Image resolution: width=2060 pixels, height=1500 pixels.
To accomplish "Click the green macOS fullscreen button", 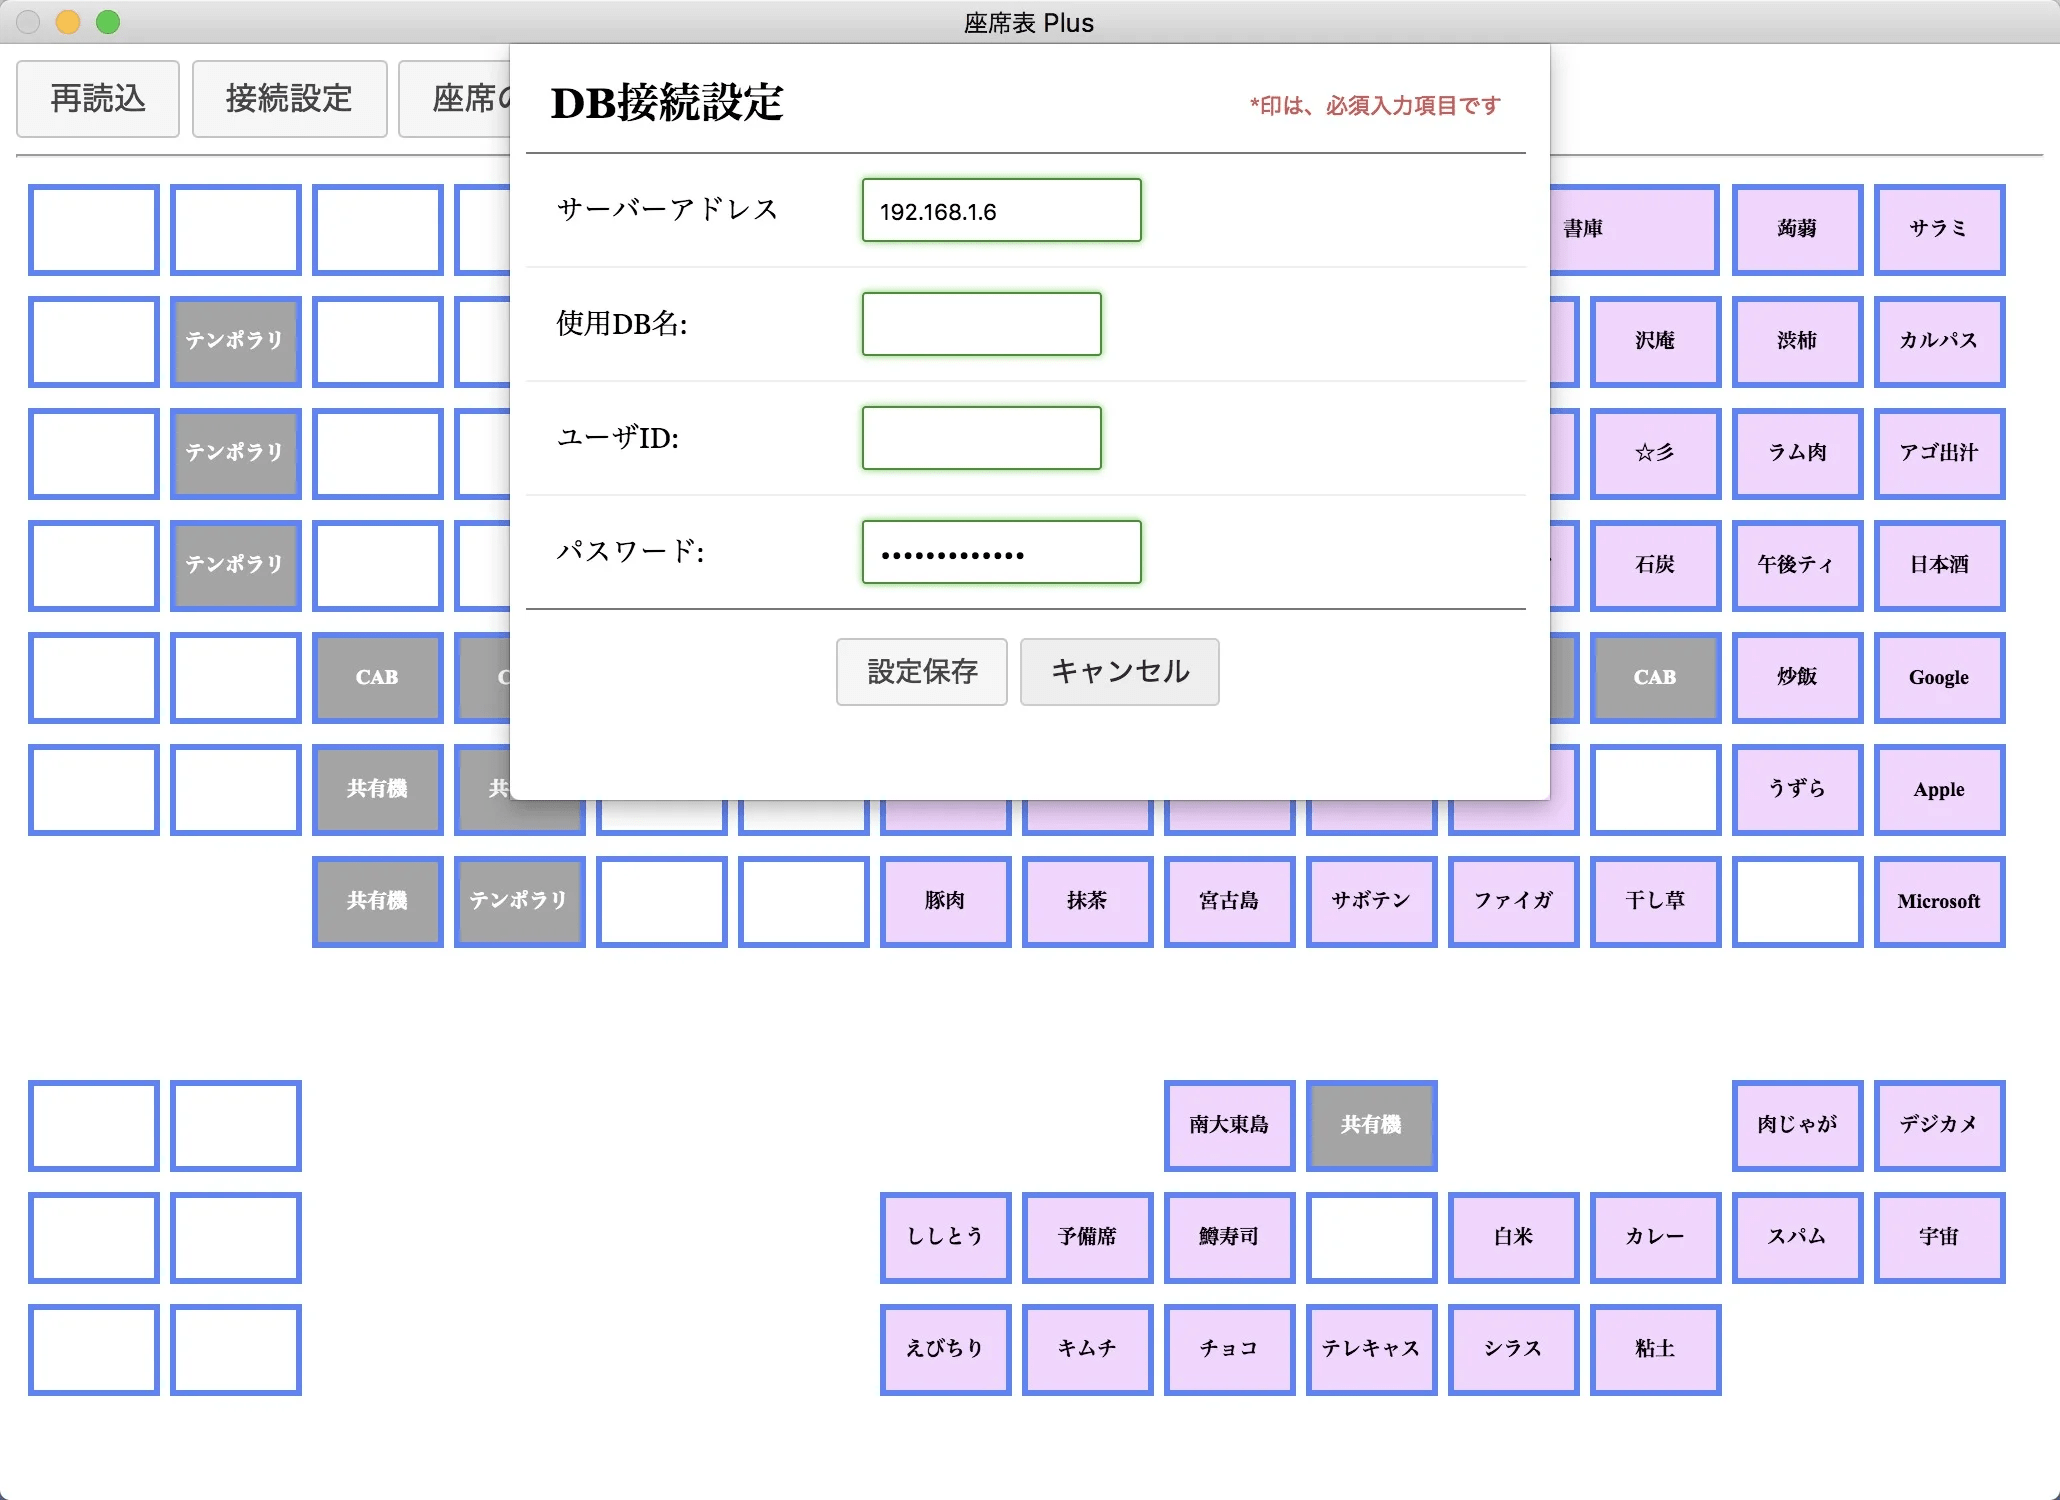I will pos(108,22).
